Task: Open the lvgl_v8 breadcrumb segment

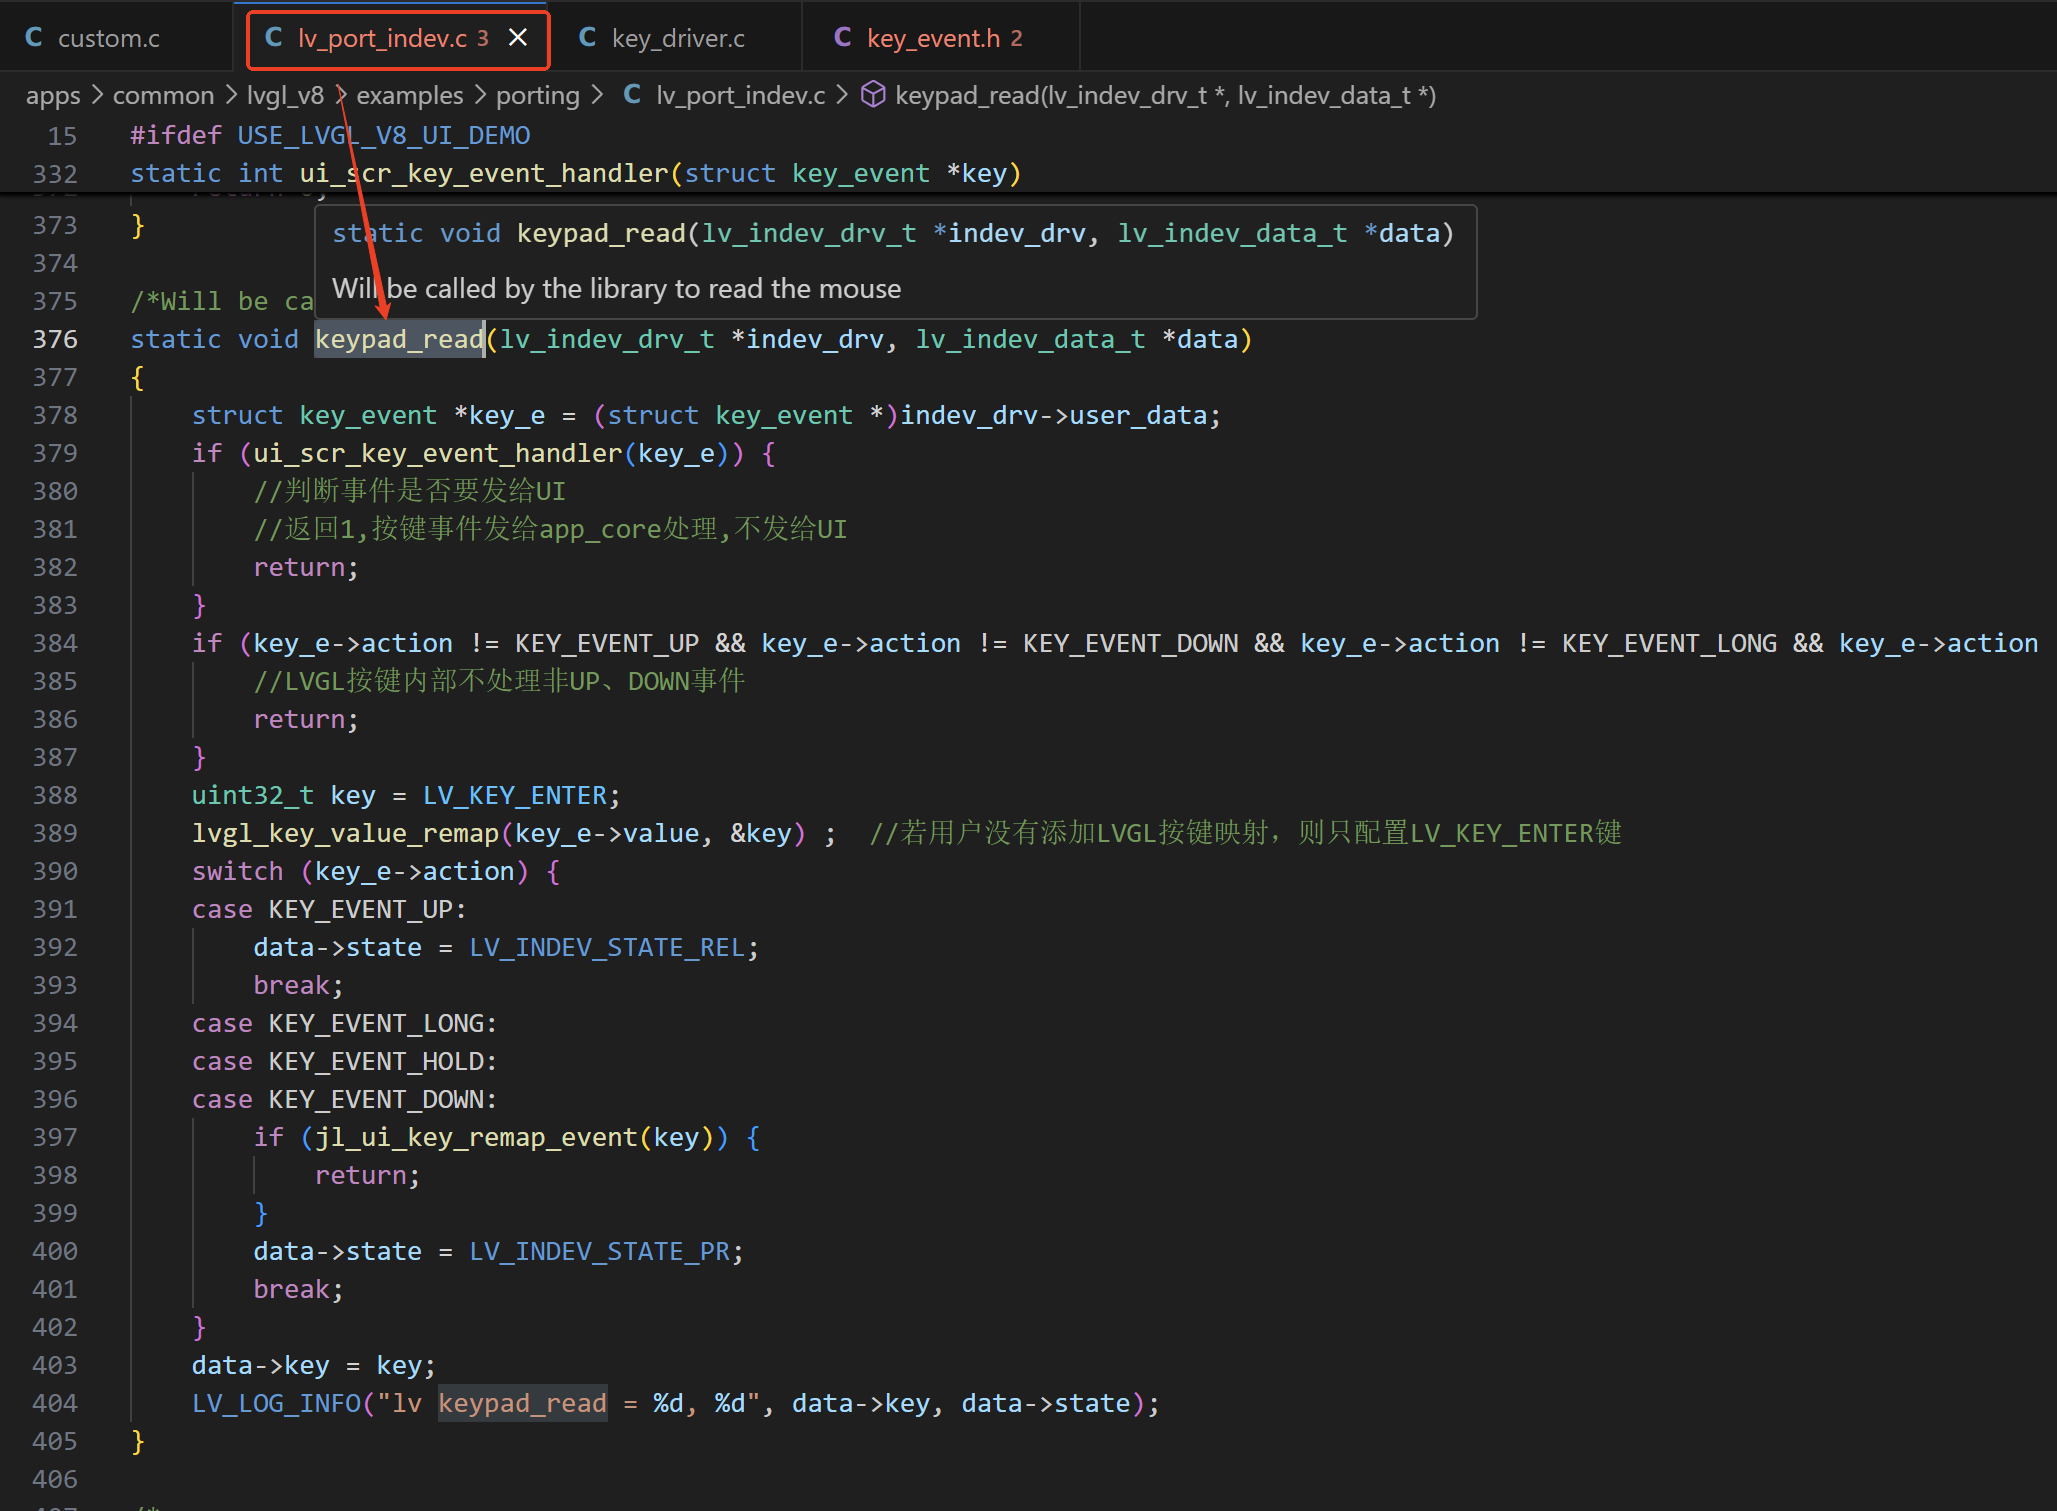Action: (285, 96)
